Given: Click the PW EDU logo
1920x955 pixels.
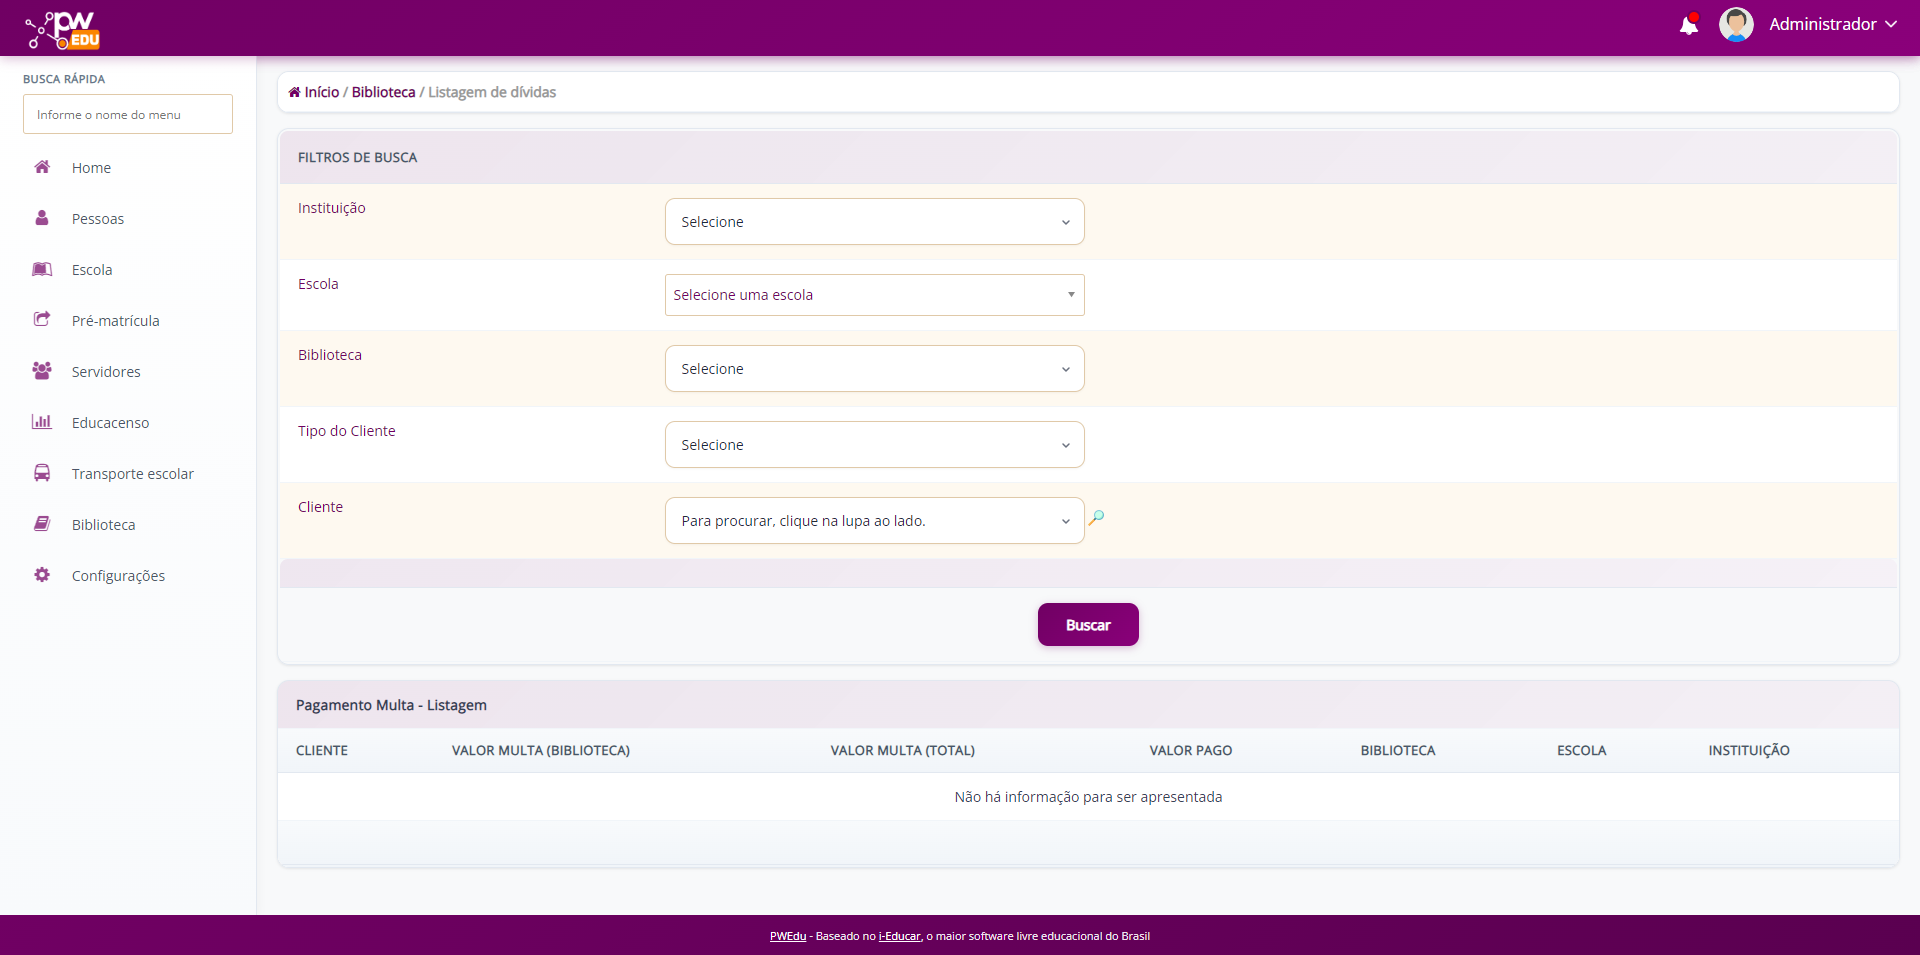Looking at the screenshot, I should point(63,29).
